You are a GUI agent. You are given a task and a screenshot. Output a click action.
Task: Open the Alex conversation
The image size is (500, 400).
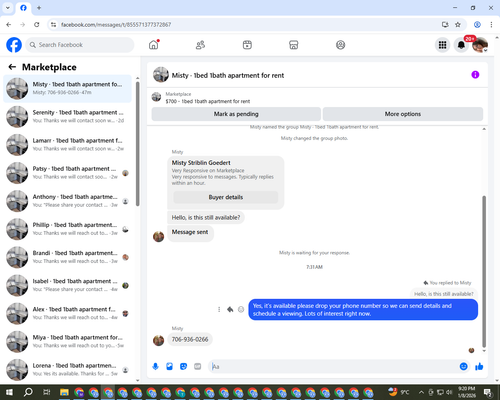coord(68,313)
